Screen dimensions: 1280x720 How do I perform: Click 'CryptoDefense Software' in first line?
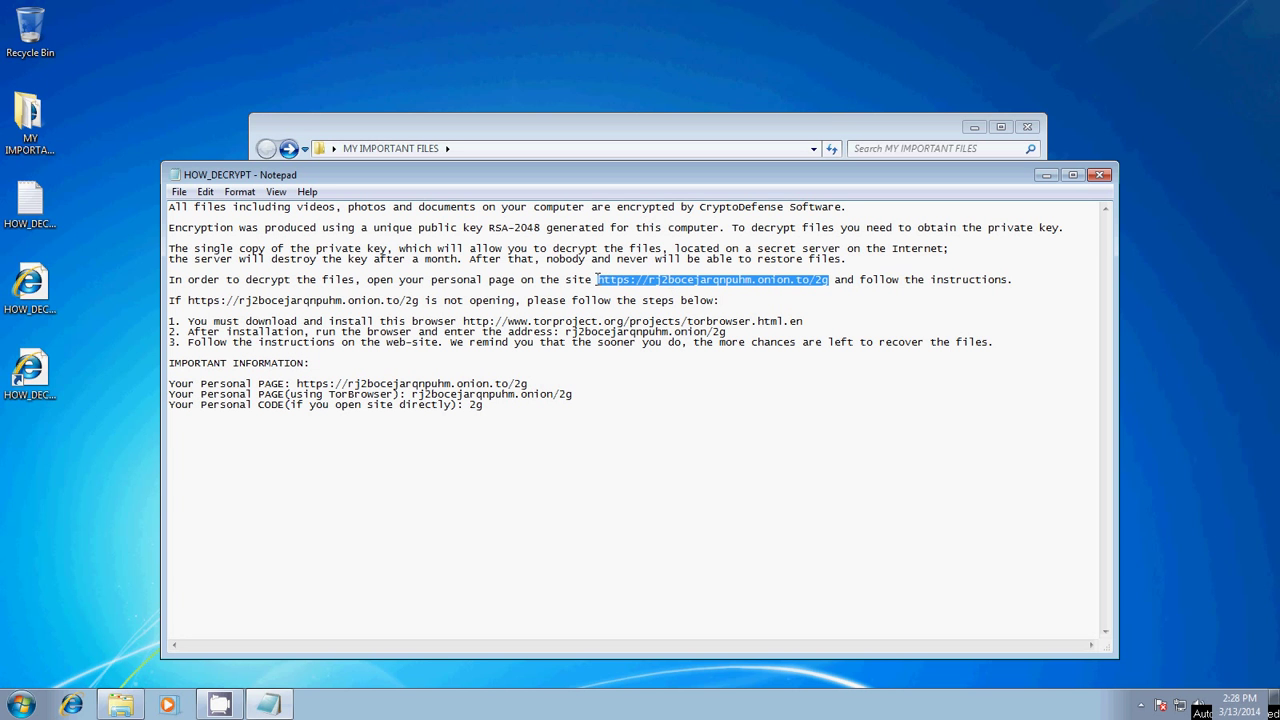click(772, 207)
